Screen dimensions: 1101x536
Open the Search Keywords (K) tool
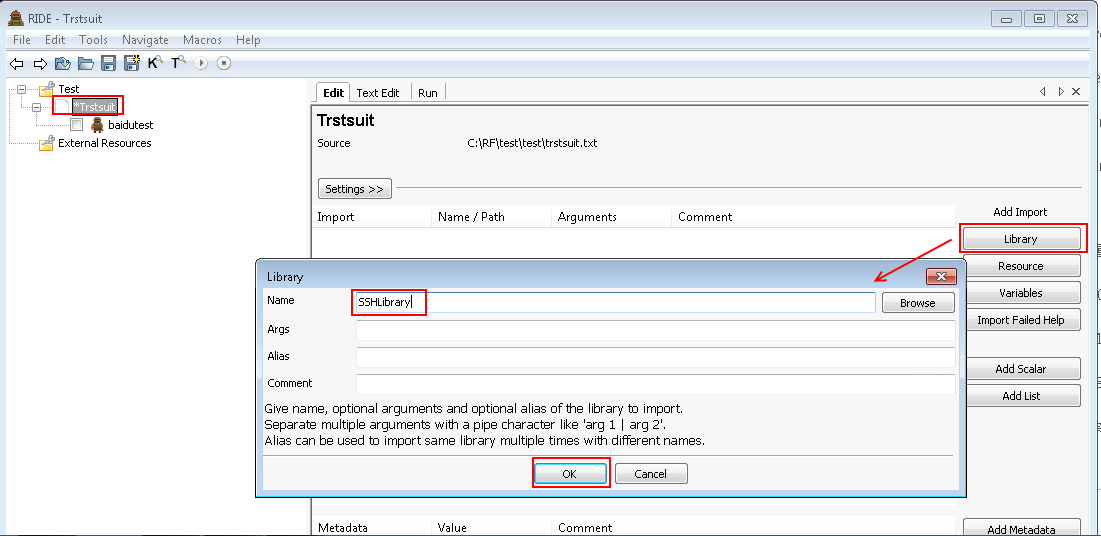click(x=154, y=63)
